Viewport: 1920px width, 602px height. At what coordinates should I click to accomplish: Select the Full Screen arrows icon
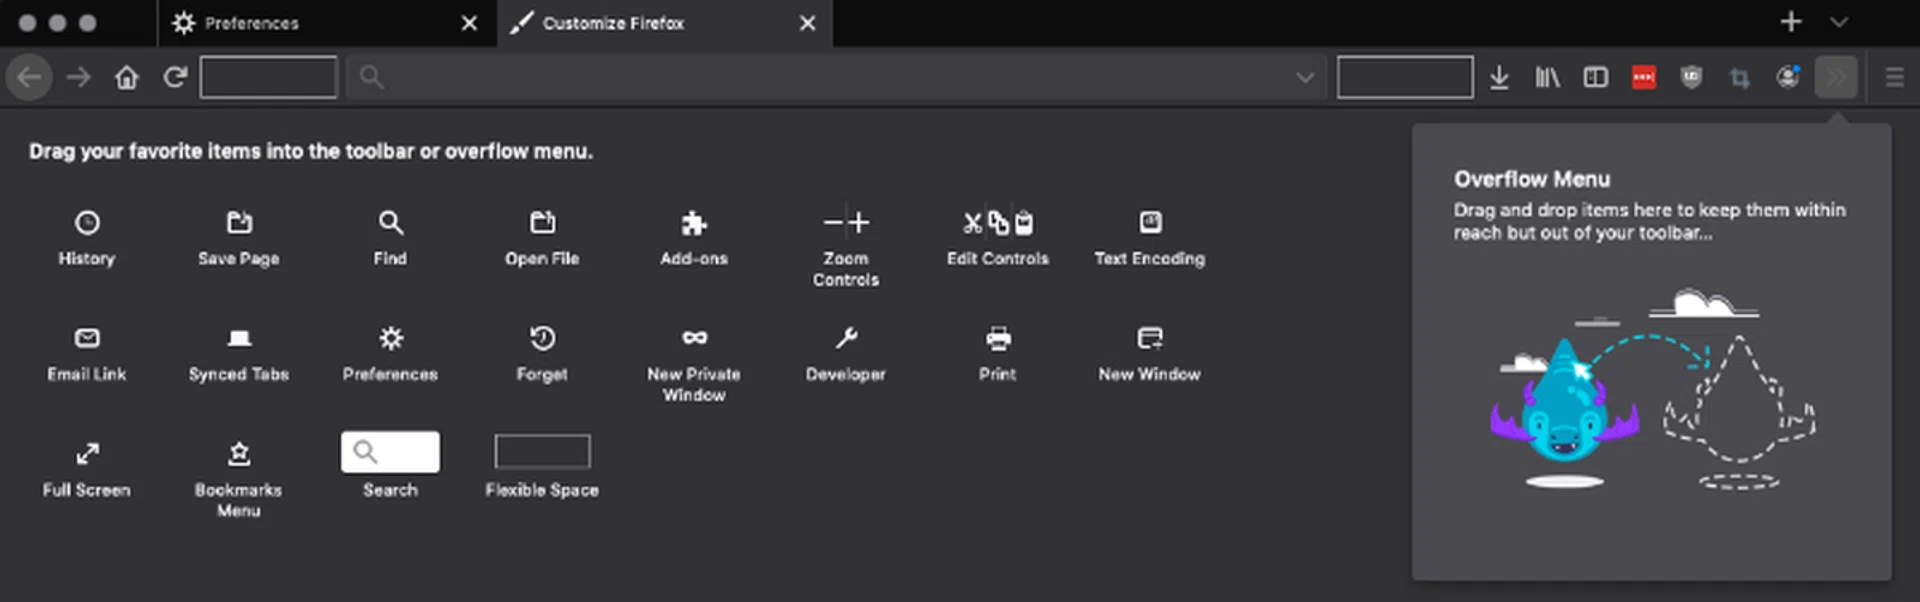coord(87,454)
